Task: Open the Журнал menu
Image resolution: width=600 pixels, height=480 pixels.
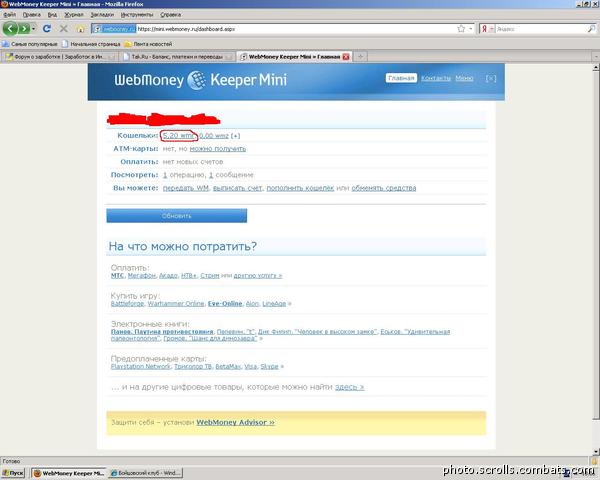Action: pyautogui.click(x=73, y=15)
